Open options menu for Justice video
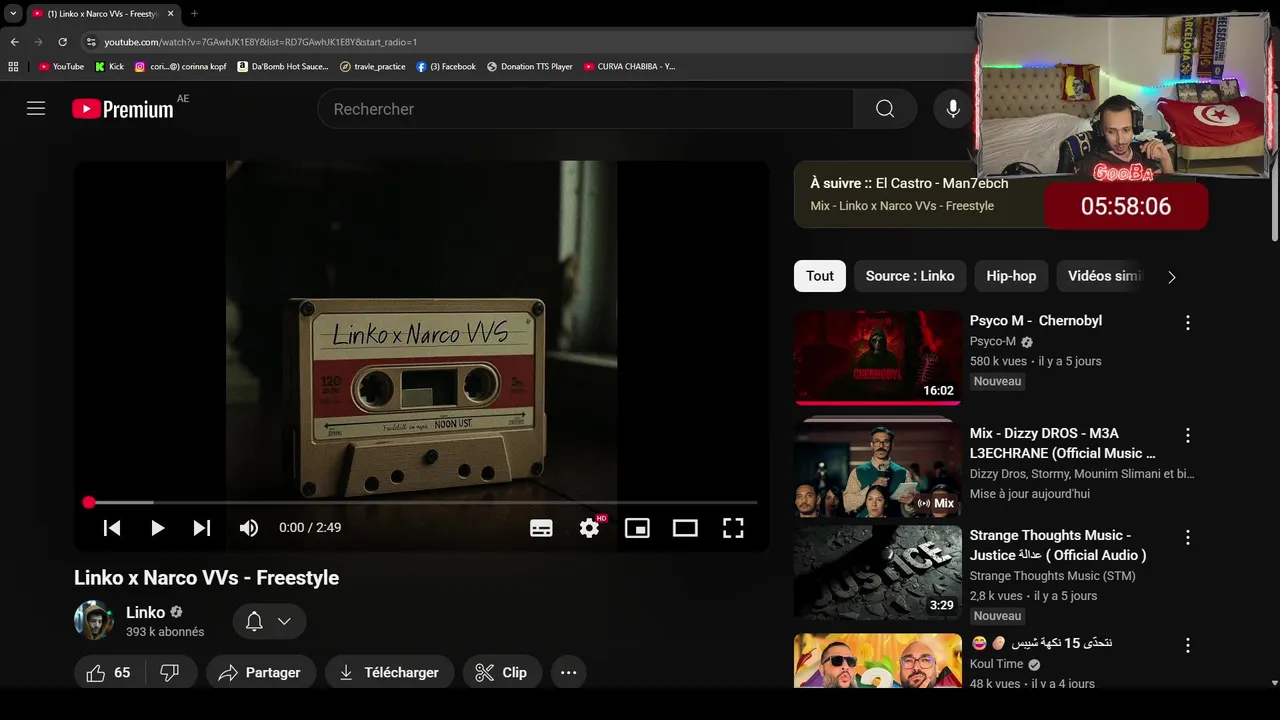The width and height of the screenshot is (1280, 720). (1188, 537)
